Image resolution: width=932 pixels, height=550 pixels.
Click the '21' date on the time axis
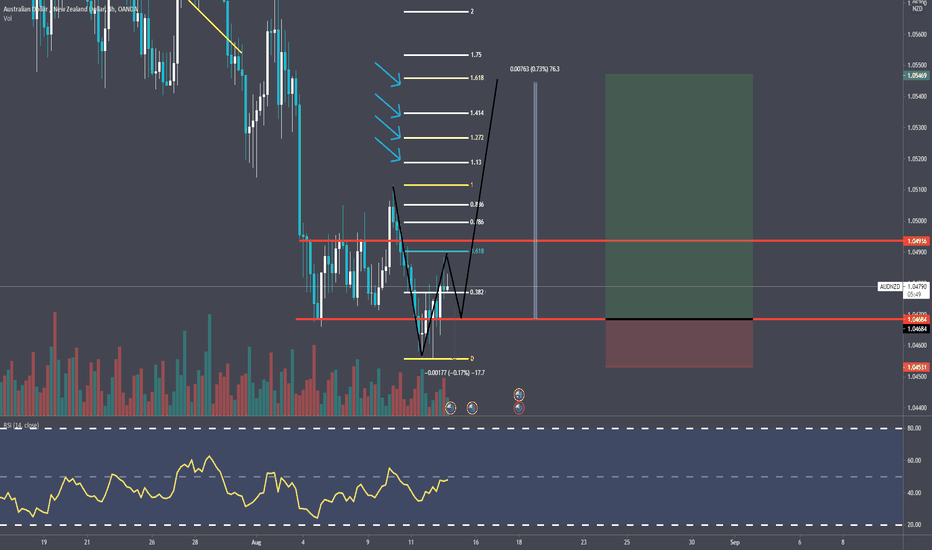click(87, 542)
